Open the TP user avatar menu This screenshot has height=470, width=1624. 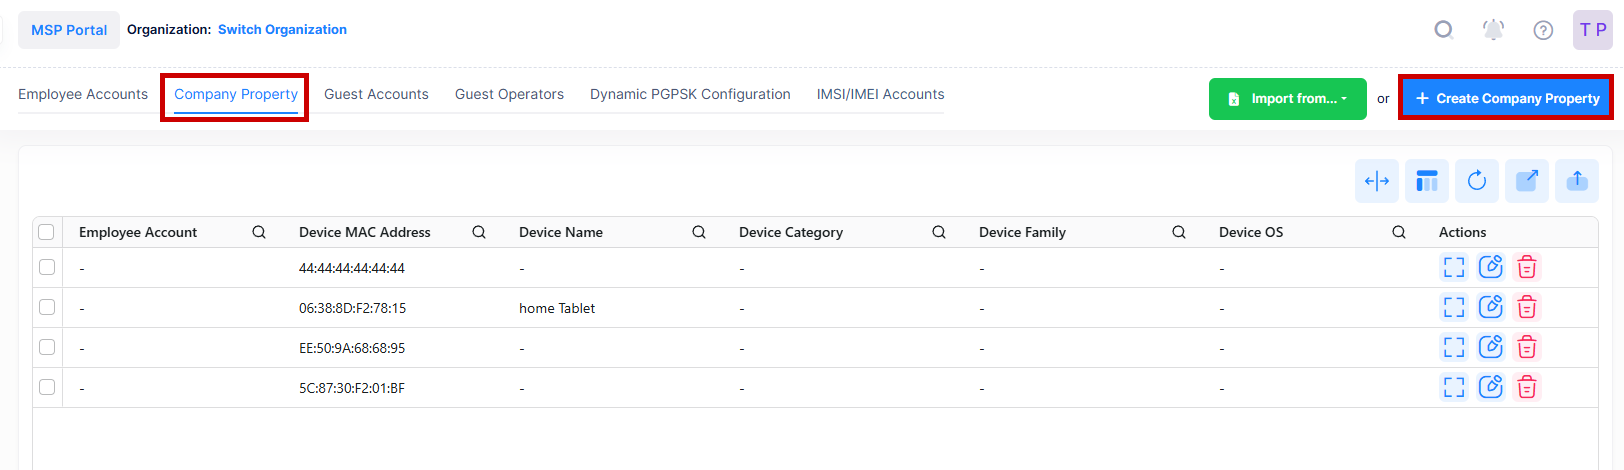pos(1592,30)
